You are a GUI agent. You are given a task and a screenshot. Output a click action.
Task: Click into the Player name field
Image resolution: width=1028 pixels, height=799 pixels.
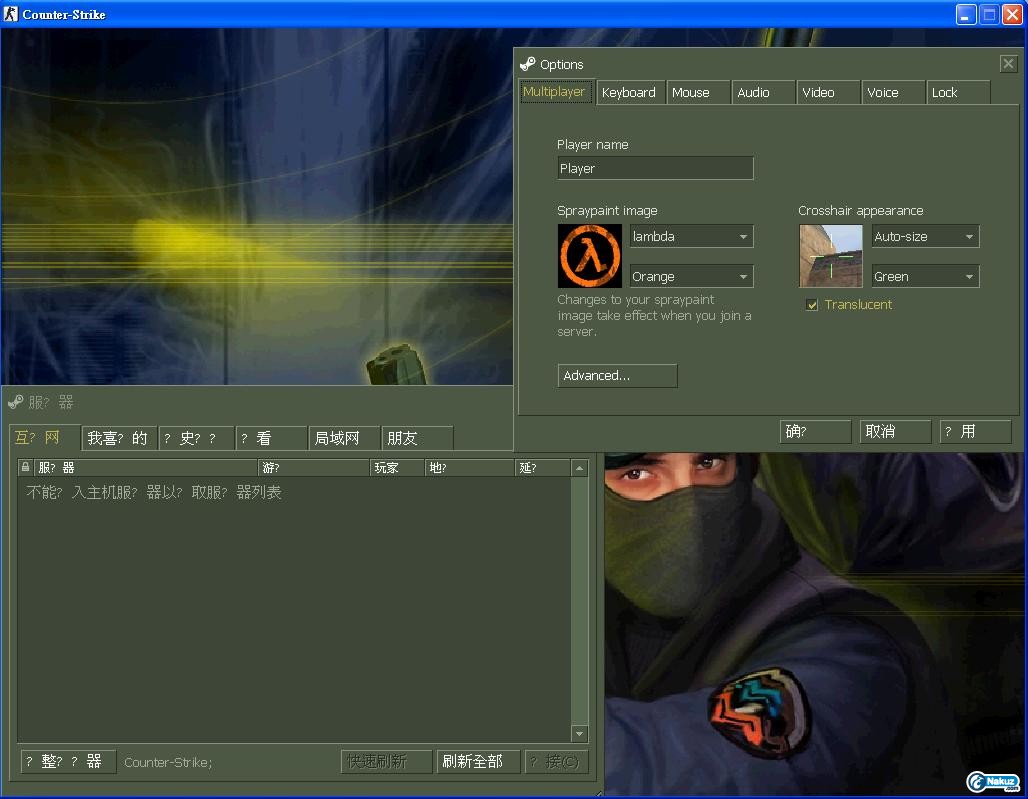coord(655,169)
